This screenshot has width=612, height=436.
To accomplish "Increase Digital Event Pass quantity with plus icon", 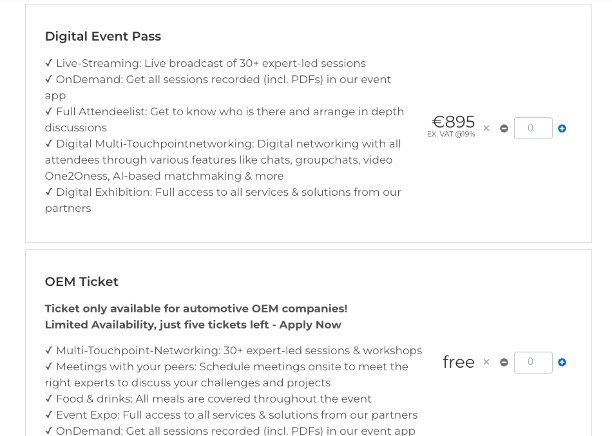I will pyautogui.click(x=562, y=128).
